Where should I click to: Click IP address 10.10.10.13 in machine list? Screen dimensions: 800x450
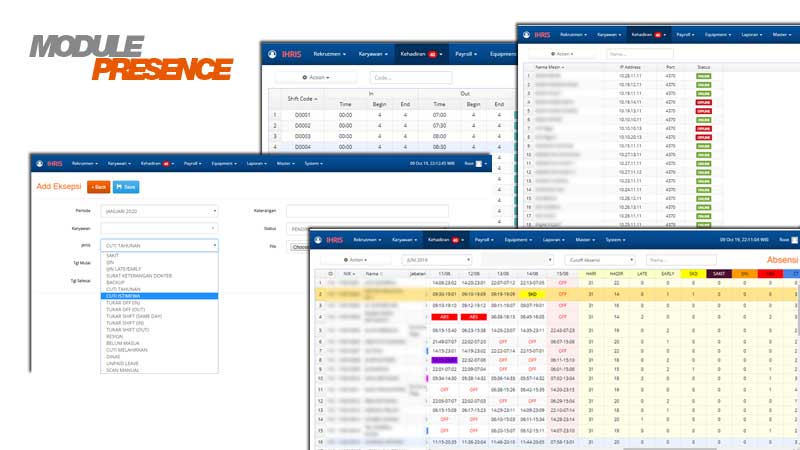[x=630, y=129]
